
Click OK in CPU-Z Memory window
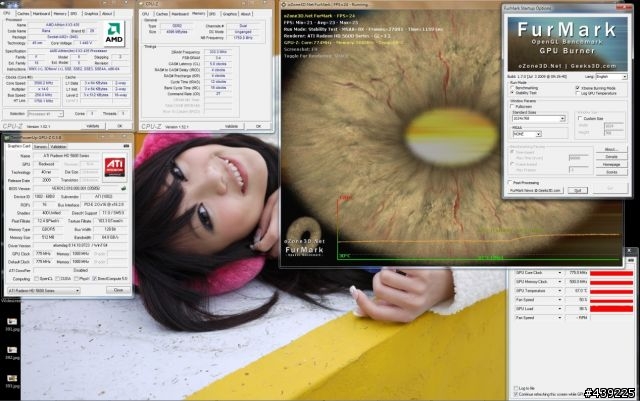[258, 127]
